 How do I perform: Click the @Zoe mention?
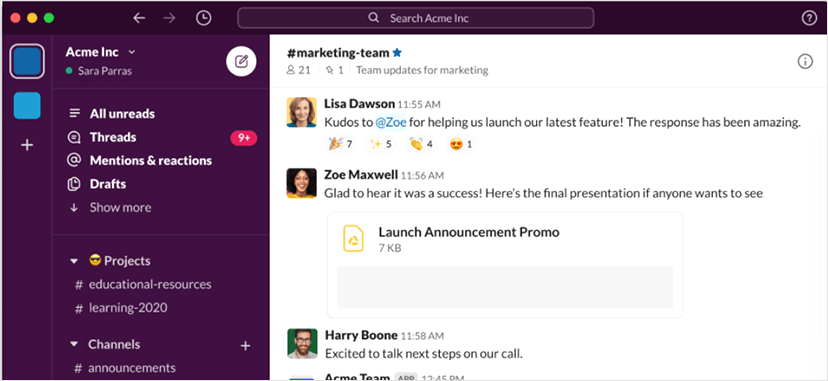point(391,122)
